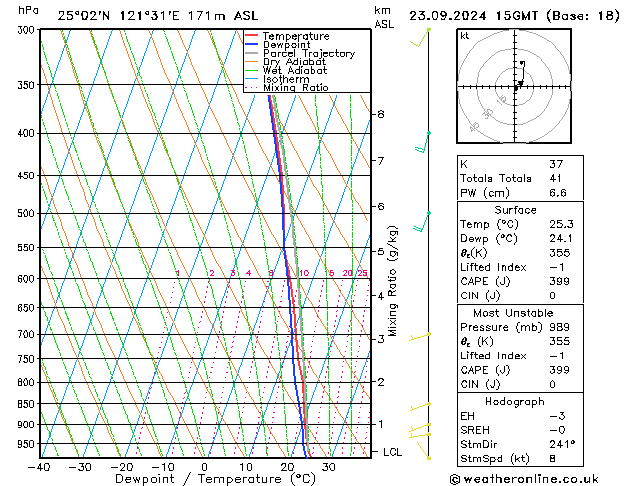Click the 'Surface' section heading
Screen dimensions: 629x486
(515, 210)
